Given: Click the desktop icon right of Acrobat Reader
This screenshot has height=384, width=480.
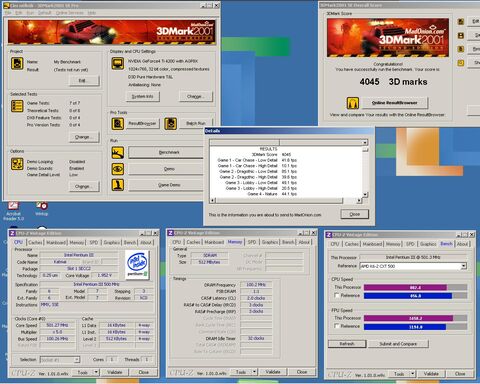Looking at the screenshot, I should 42,209.
